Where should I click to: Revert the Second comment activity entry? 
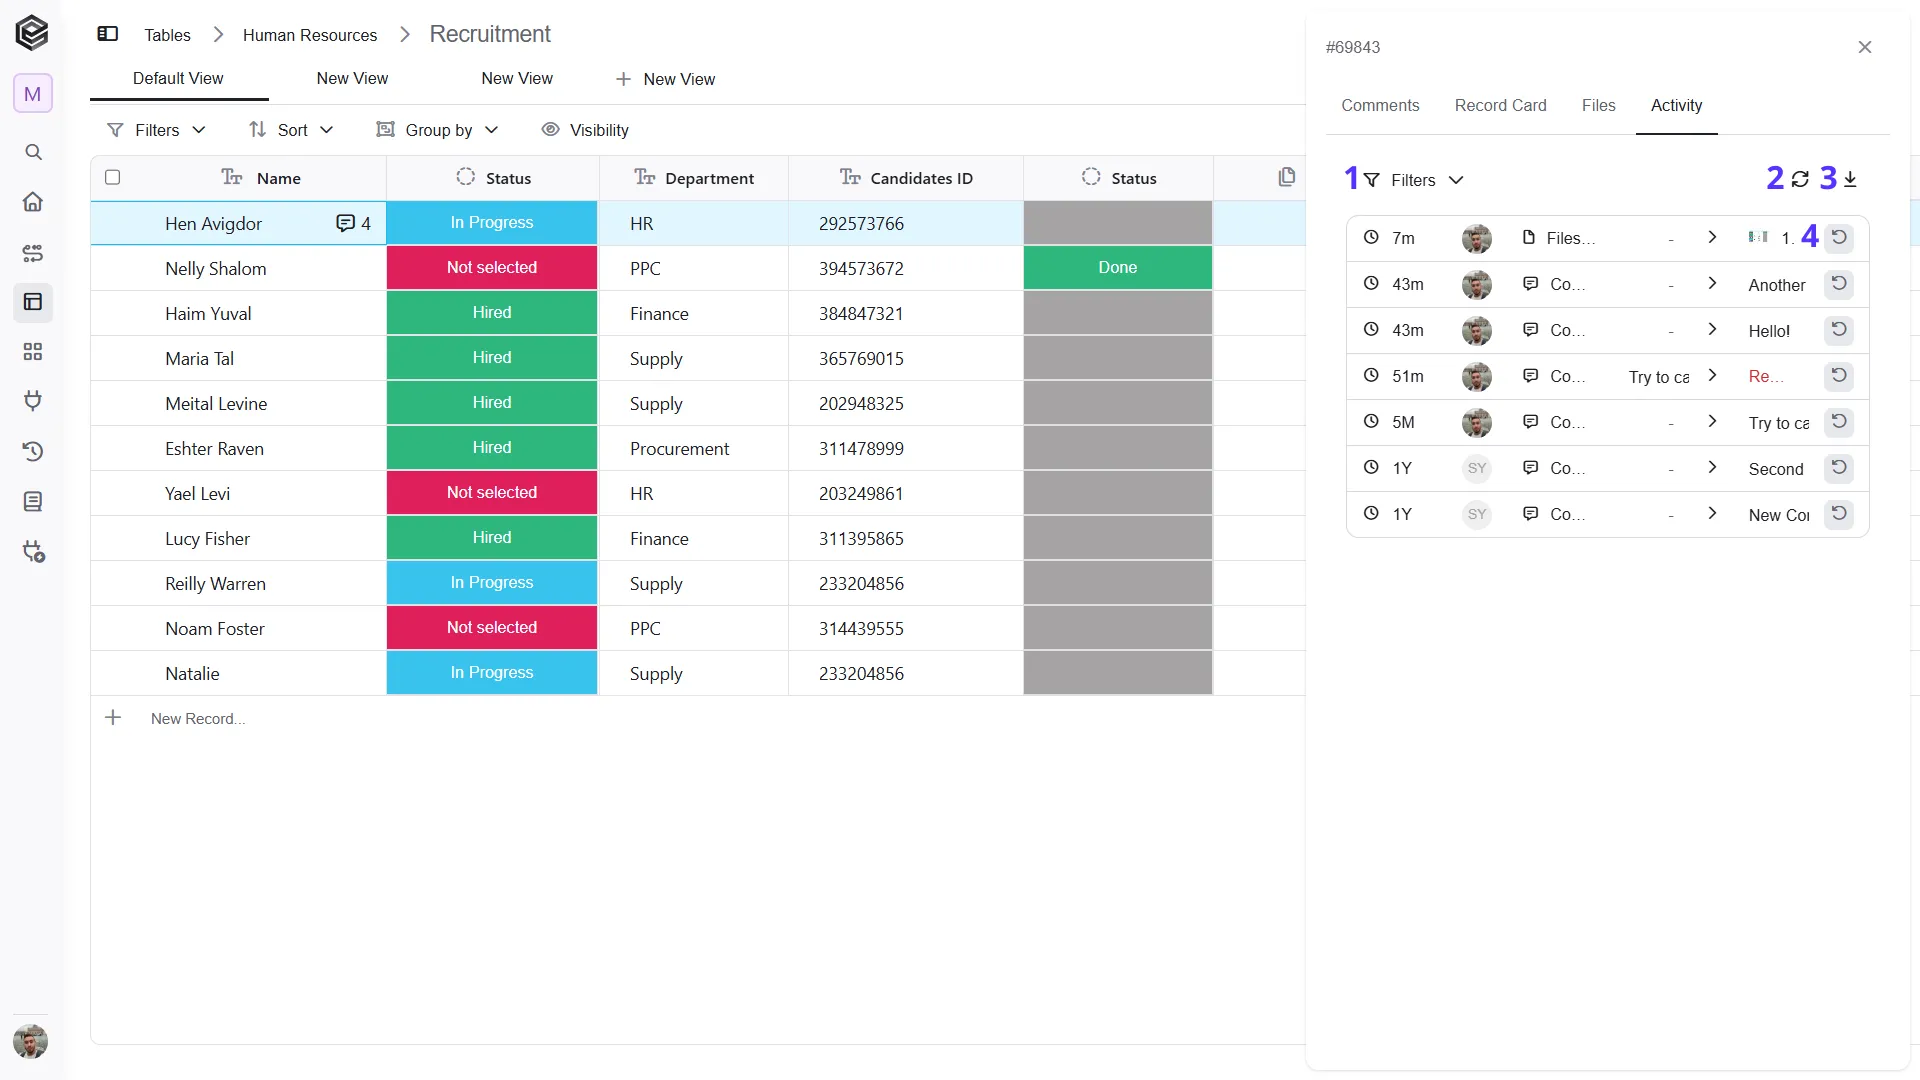[x=1839, y=468]
